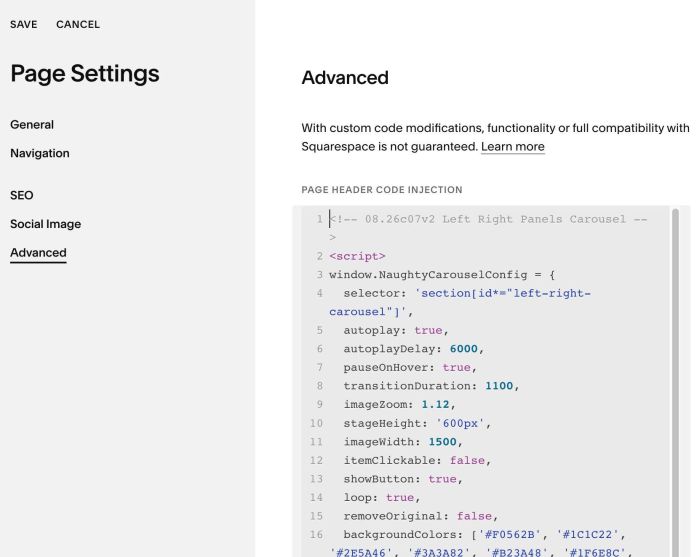Screen dimensions: 700x557
Task: Click the code editor vertical scrollbar
Action: coord(675,382)
